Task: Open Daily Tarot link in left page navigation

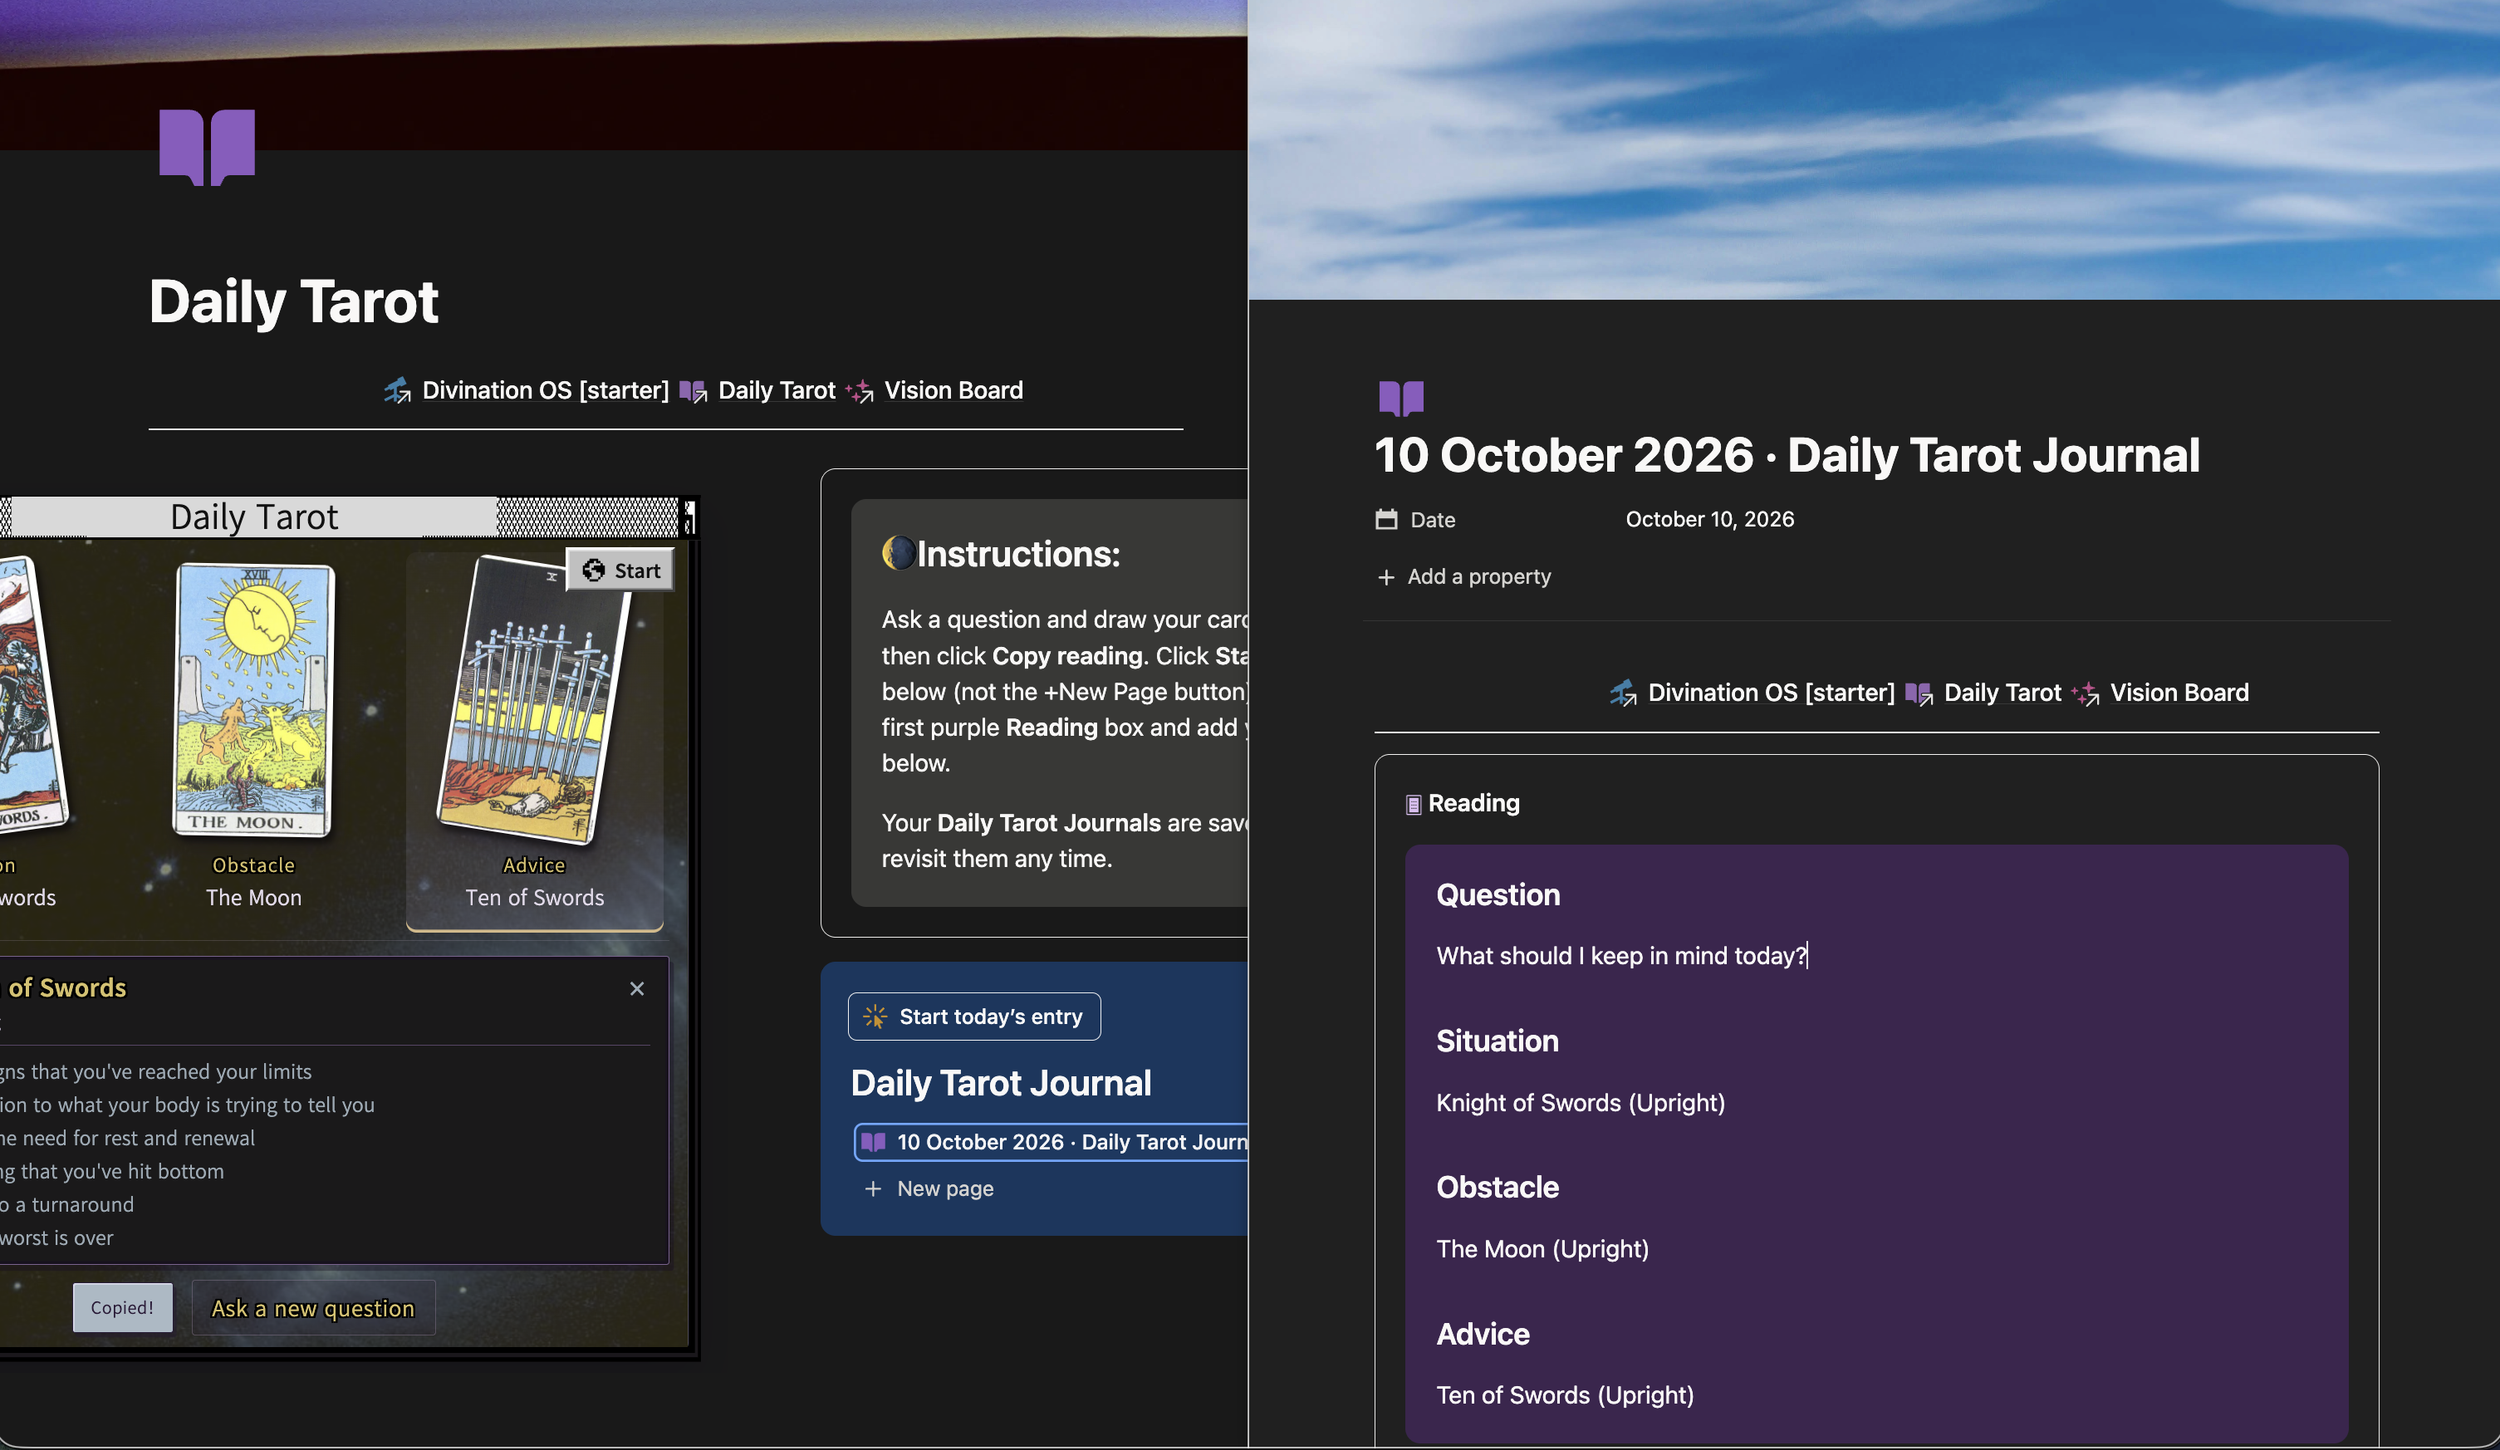Action: click(757, 390)
